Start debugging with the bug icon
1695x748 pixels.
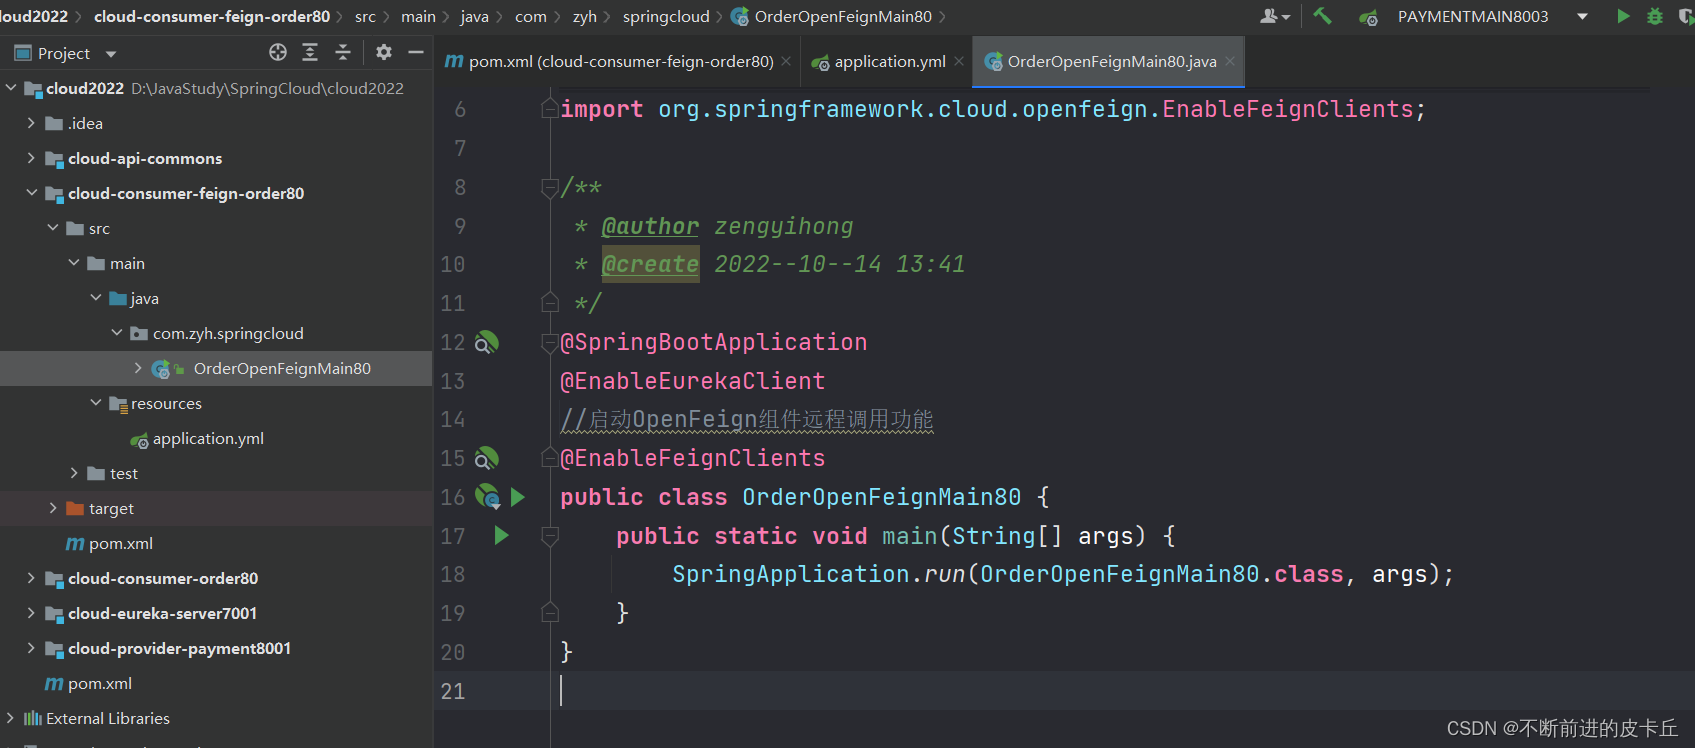[1655, 16]
